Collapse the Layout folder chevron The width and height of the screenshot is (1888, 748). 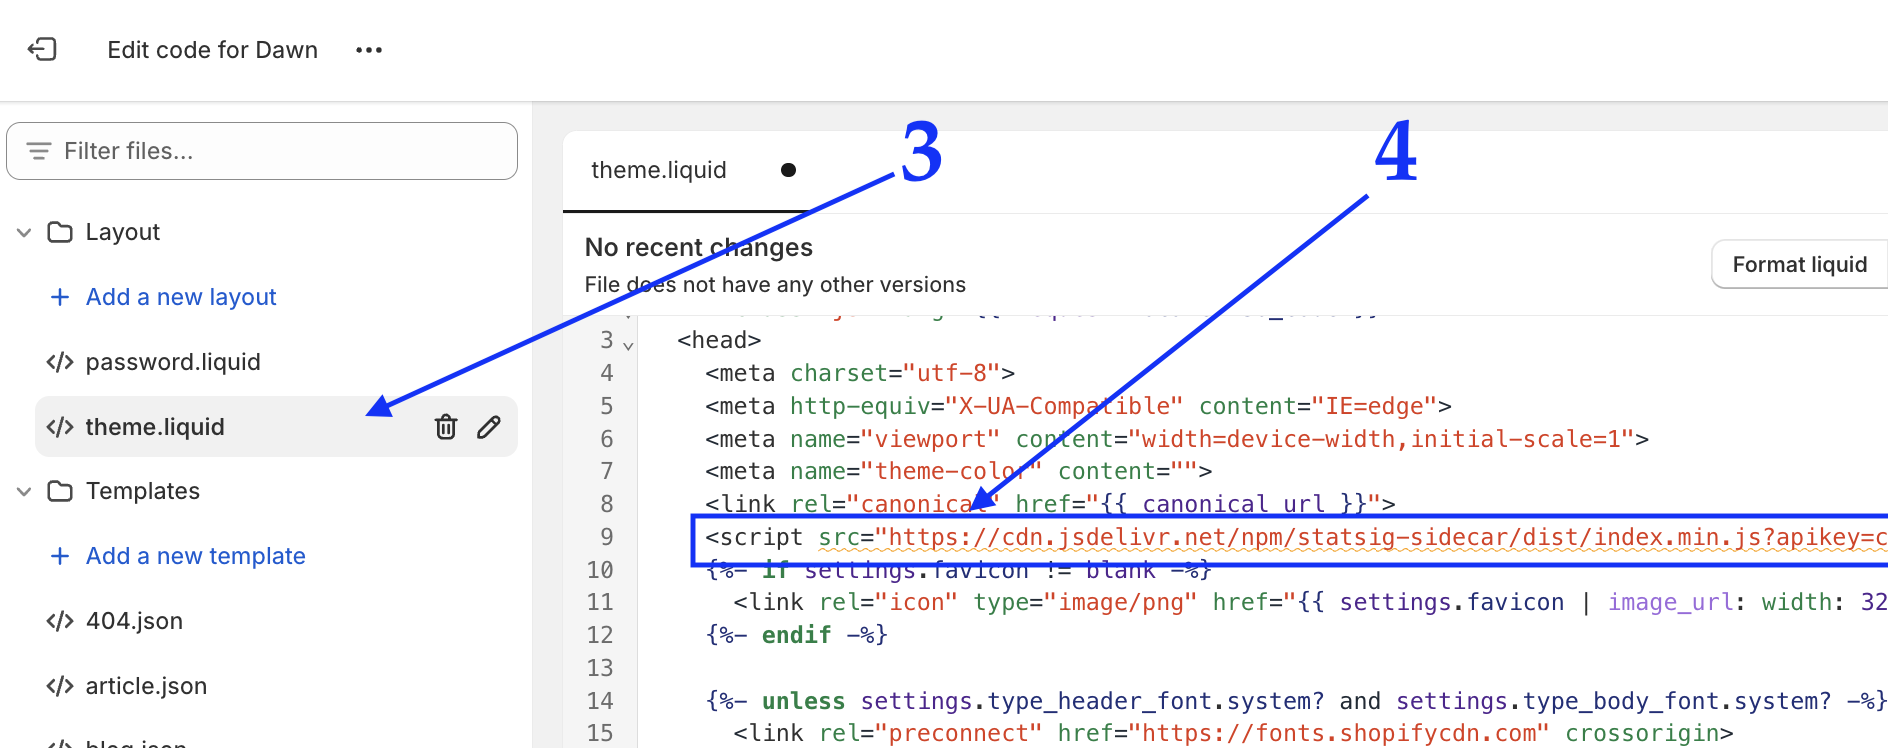click(x=24, y=232)
